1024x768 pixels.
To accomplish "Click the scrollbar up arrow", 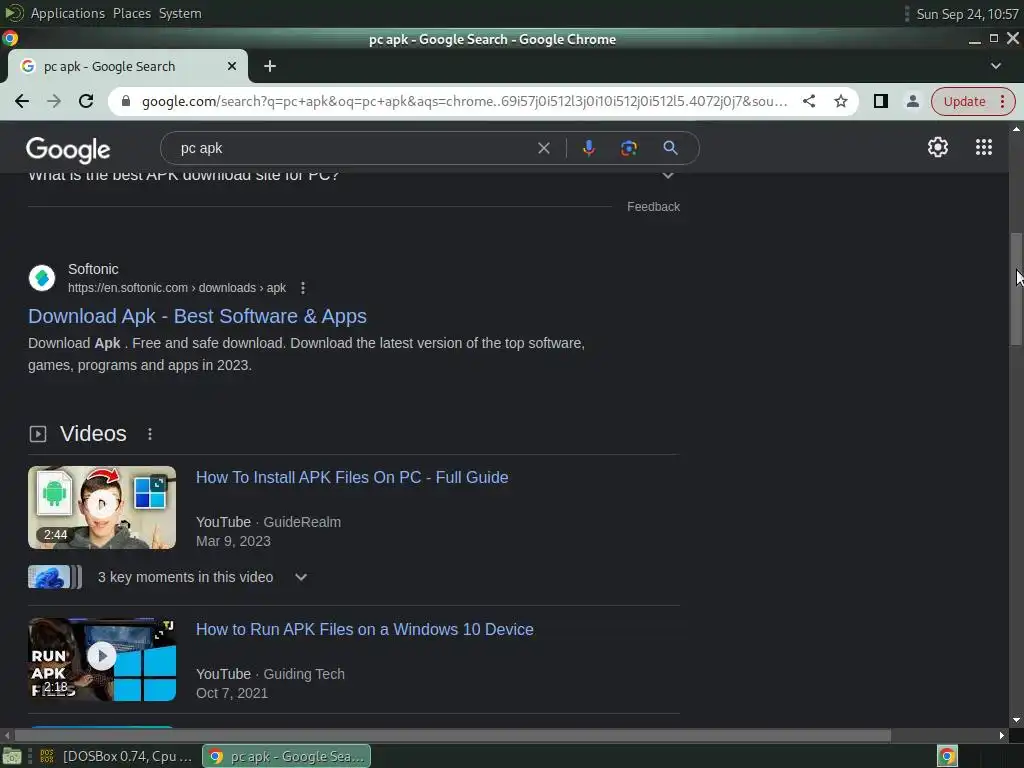I will point(1016,130).
